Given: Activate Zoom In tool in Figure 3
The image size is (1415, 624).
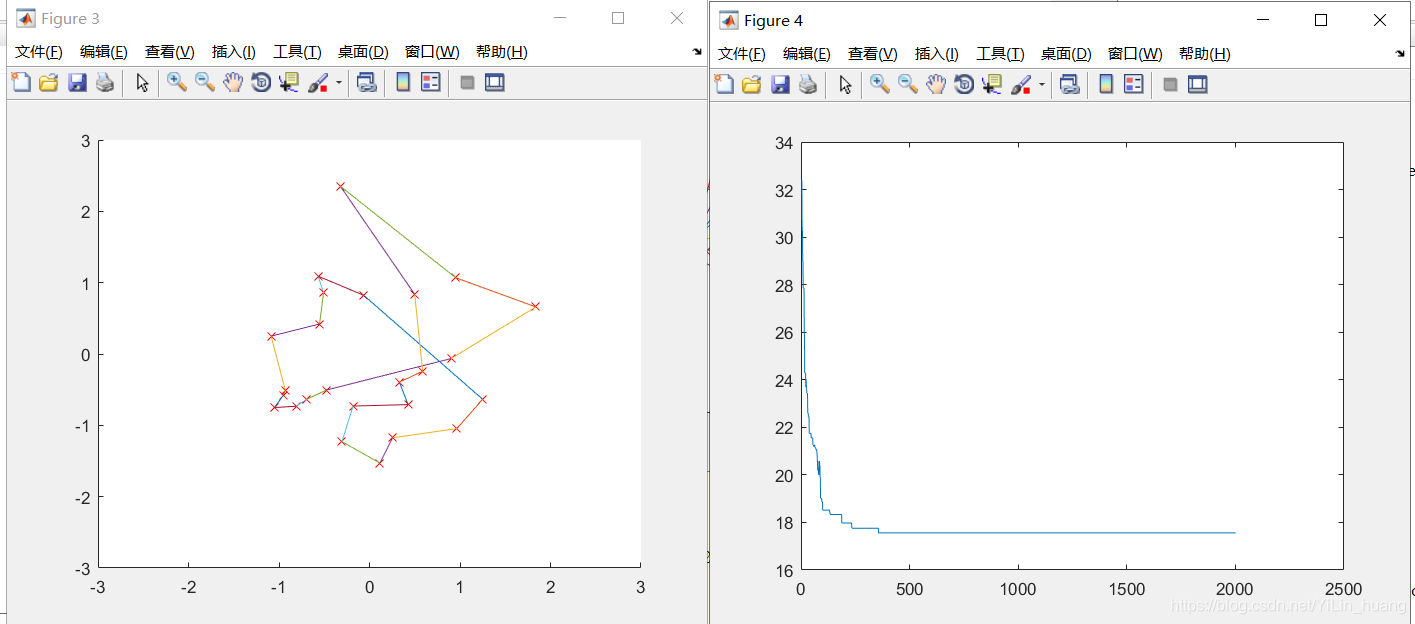Looking at the screenshot, I should (177, 83).
